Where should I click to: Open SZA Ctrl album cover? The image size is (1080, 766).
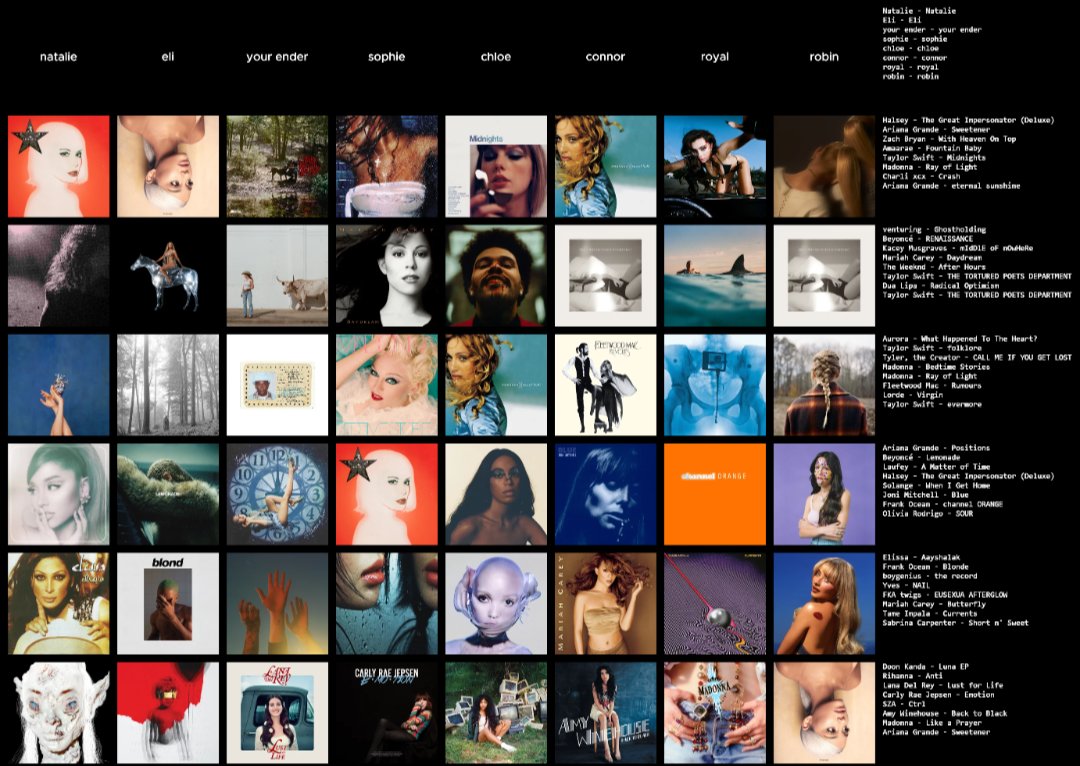[496, 713]
